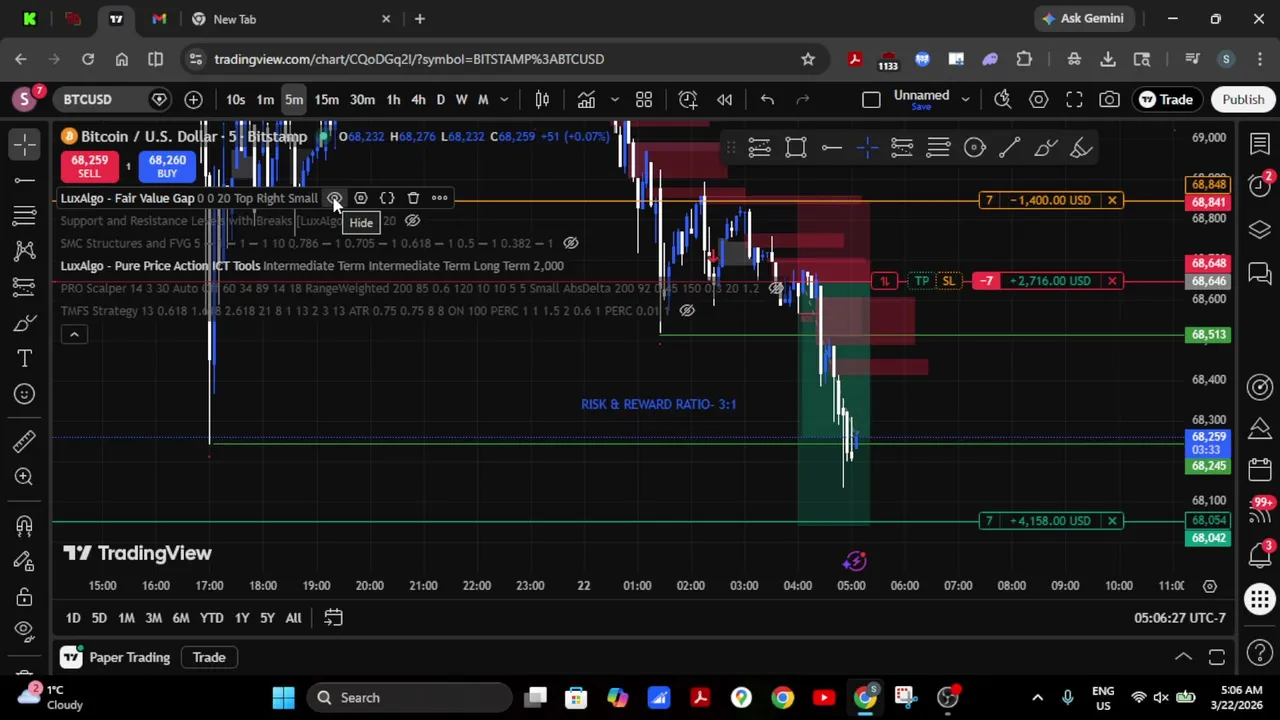Cancel the +4,158.00 USD order
The image size is (1280, 720).
[1112, 521]
